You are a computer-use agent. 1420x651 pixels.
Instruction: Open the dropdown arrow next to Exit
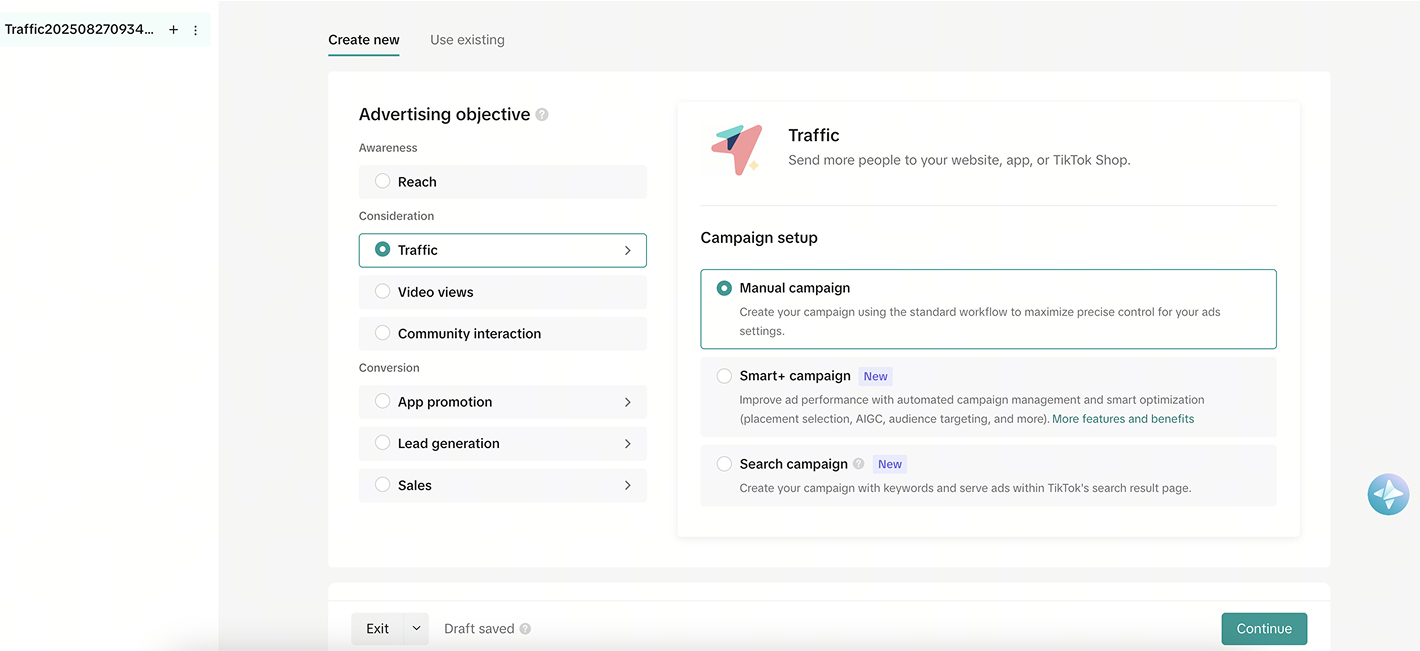(x=416, y=629)
